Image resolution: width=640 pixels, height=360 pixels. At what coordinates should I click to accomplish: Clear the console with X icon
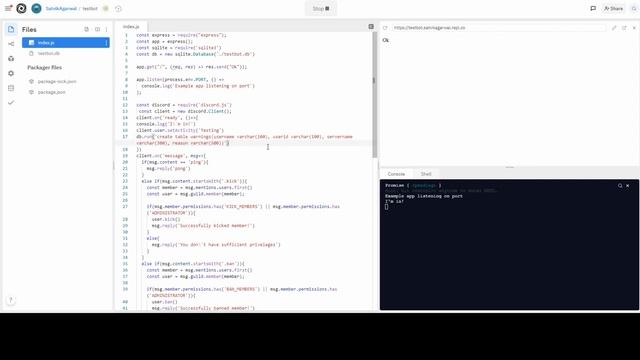click(x=628, y=186)
